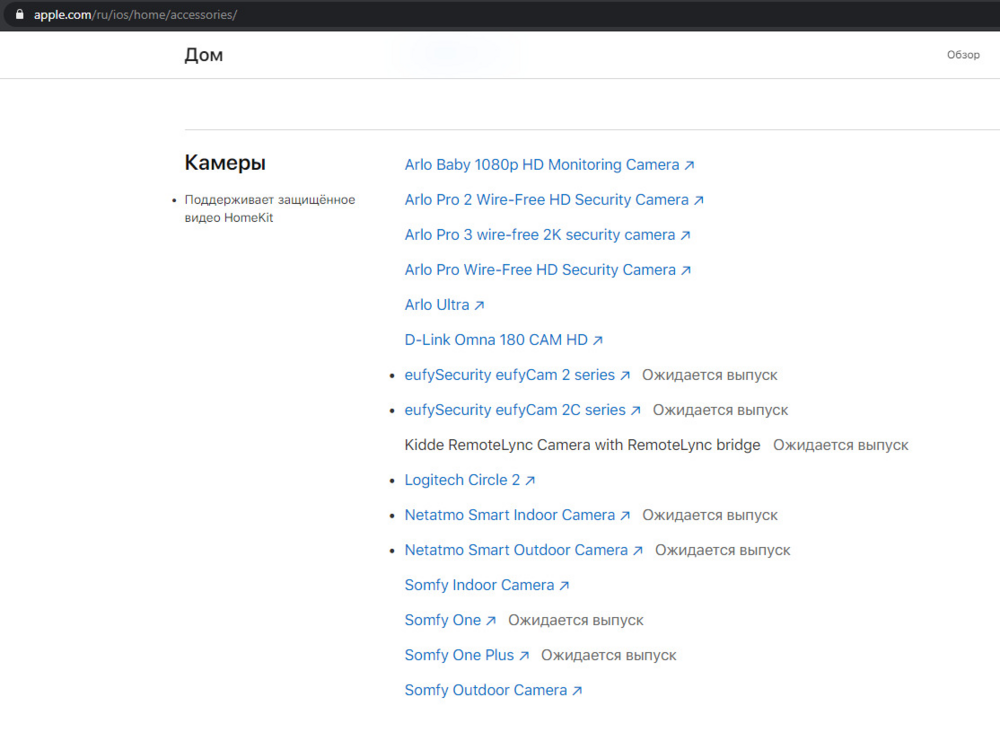This screenshot has width=1000, height=741.
Task: Click the Камеры section heading
Action: point(225,163)
